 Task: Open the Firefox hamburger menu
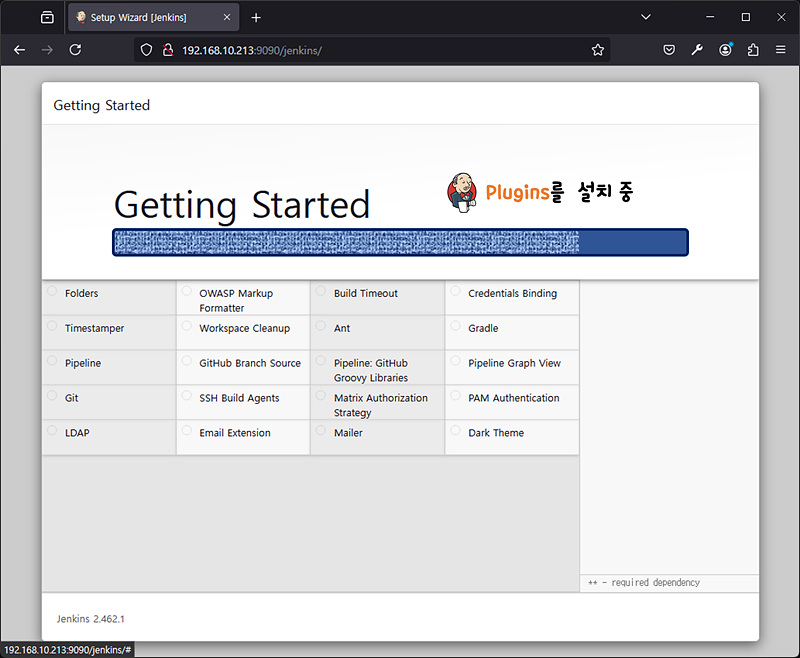pos(781,50)
